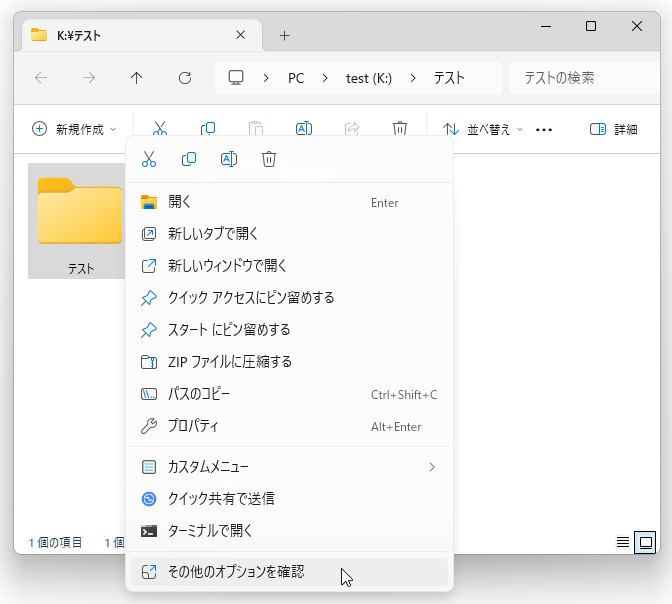
Task: Select 開く in the context menu
Action: 290,202
